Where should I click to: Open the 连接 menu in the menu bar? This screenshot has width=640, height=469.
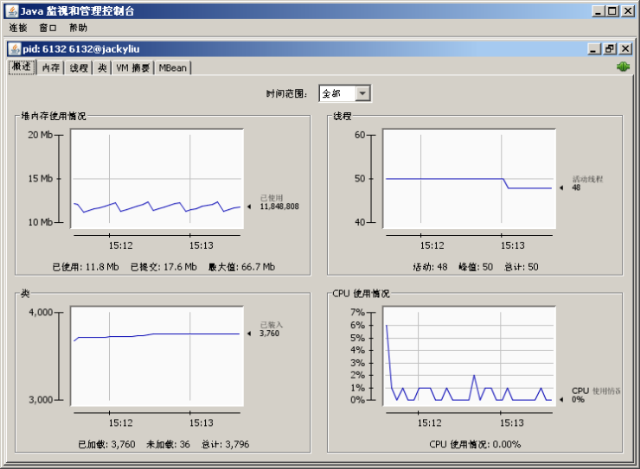18,28
